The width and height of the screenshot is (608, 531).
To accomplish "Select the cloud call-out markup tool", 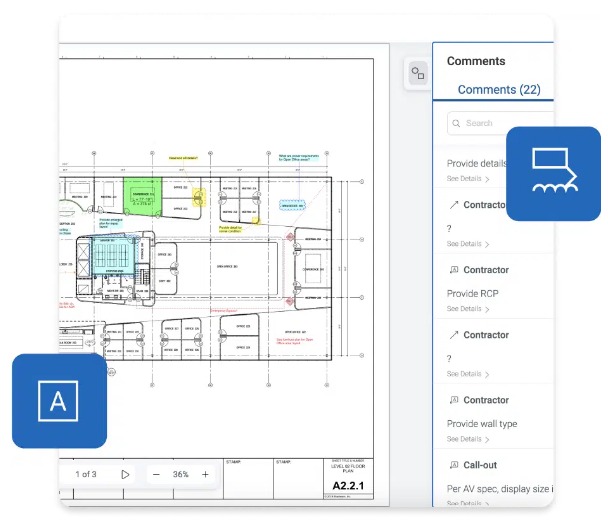I will point(553,173).
